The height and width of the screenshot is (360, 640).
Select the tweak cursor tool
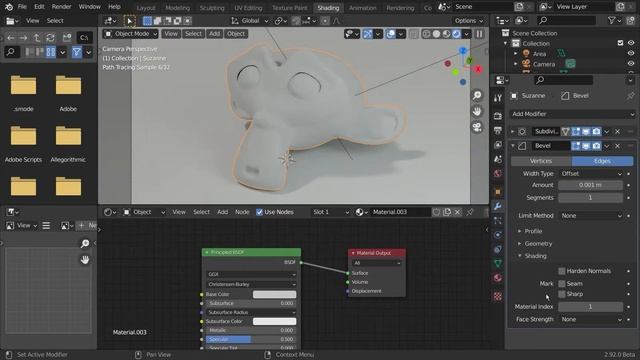pos(130,21)
